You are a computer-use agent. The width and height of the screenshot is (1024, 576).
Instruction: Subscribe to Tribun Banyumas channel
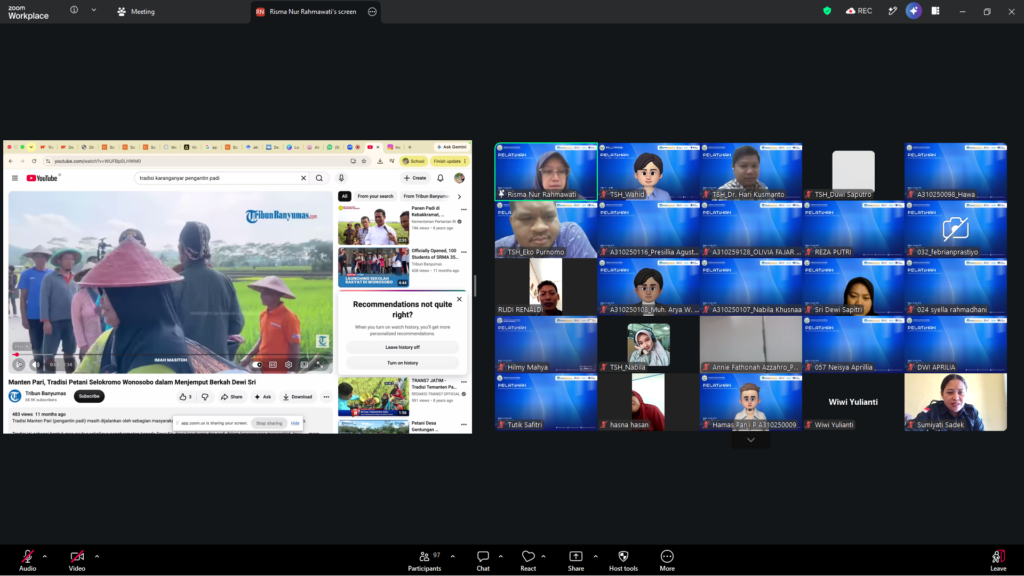89,396
